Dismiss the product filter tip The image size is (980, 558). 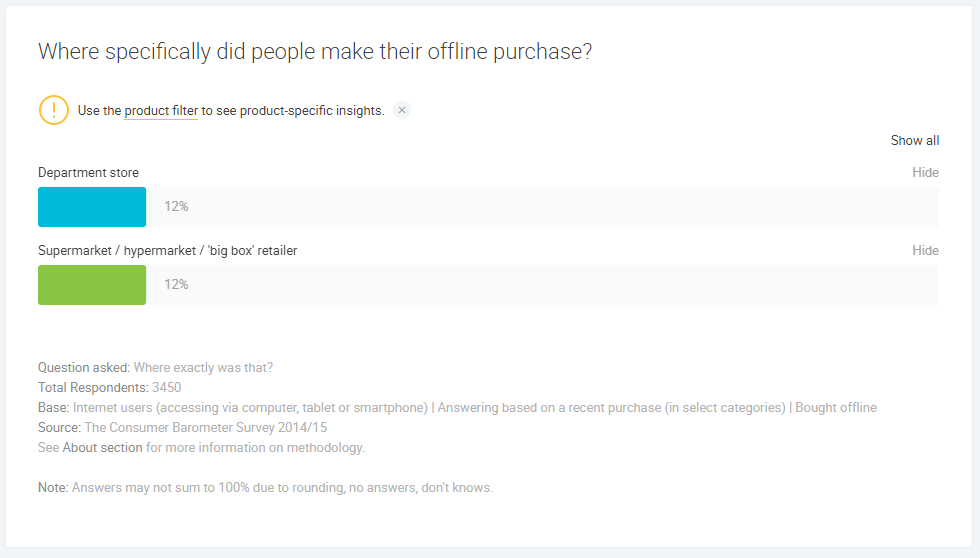pos(402,110)
